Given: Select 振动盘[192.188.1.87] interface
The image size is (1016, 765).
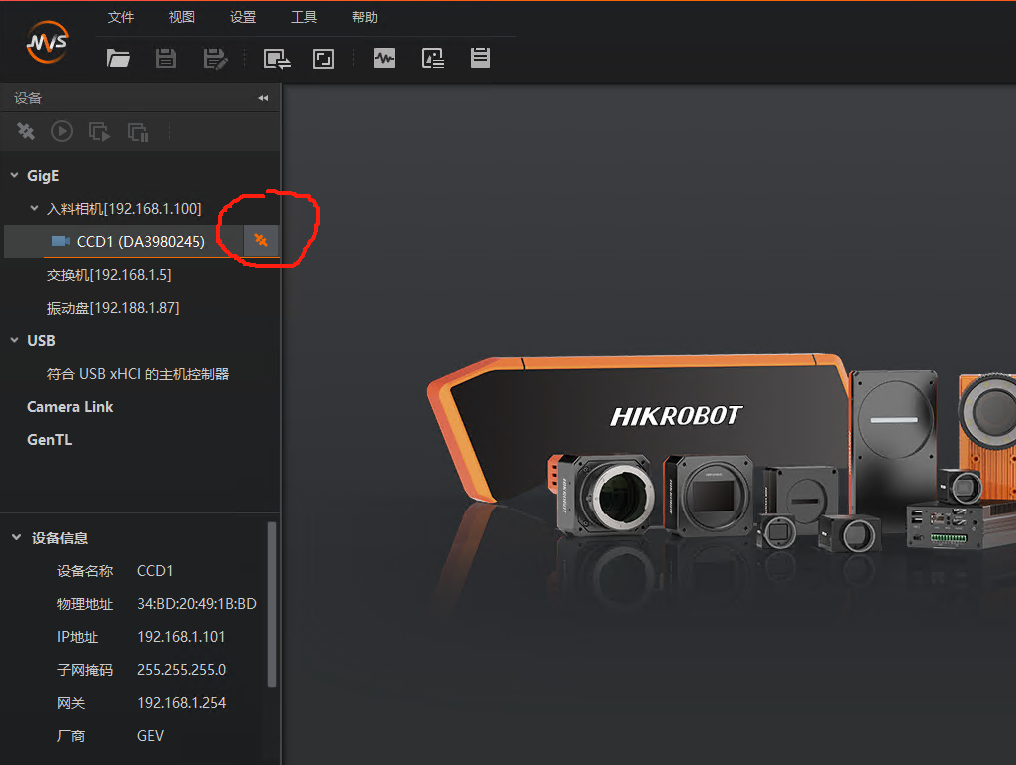Looking at the screenshot, I should point(113,308).
